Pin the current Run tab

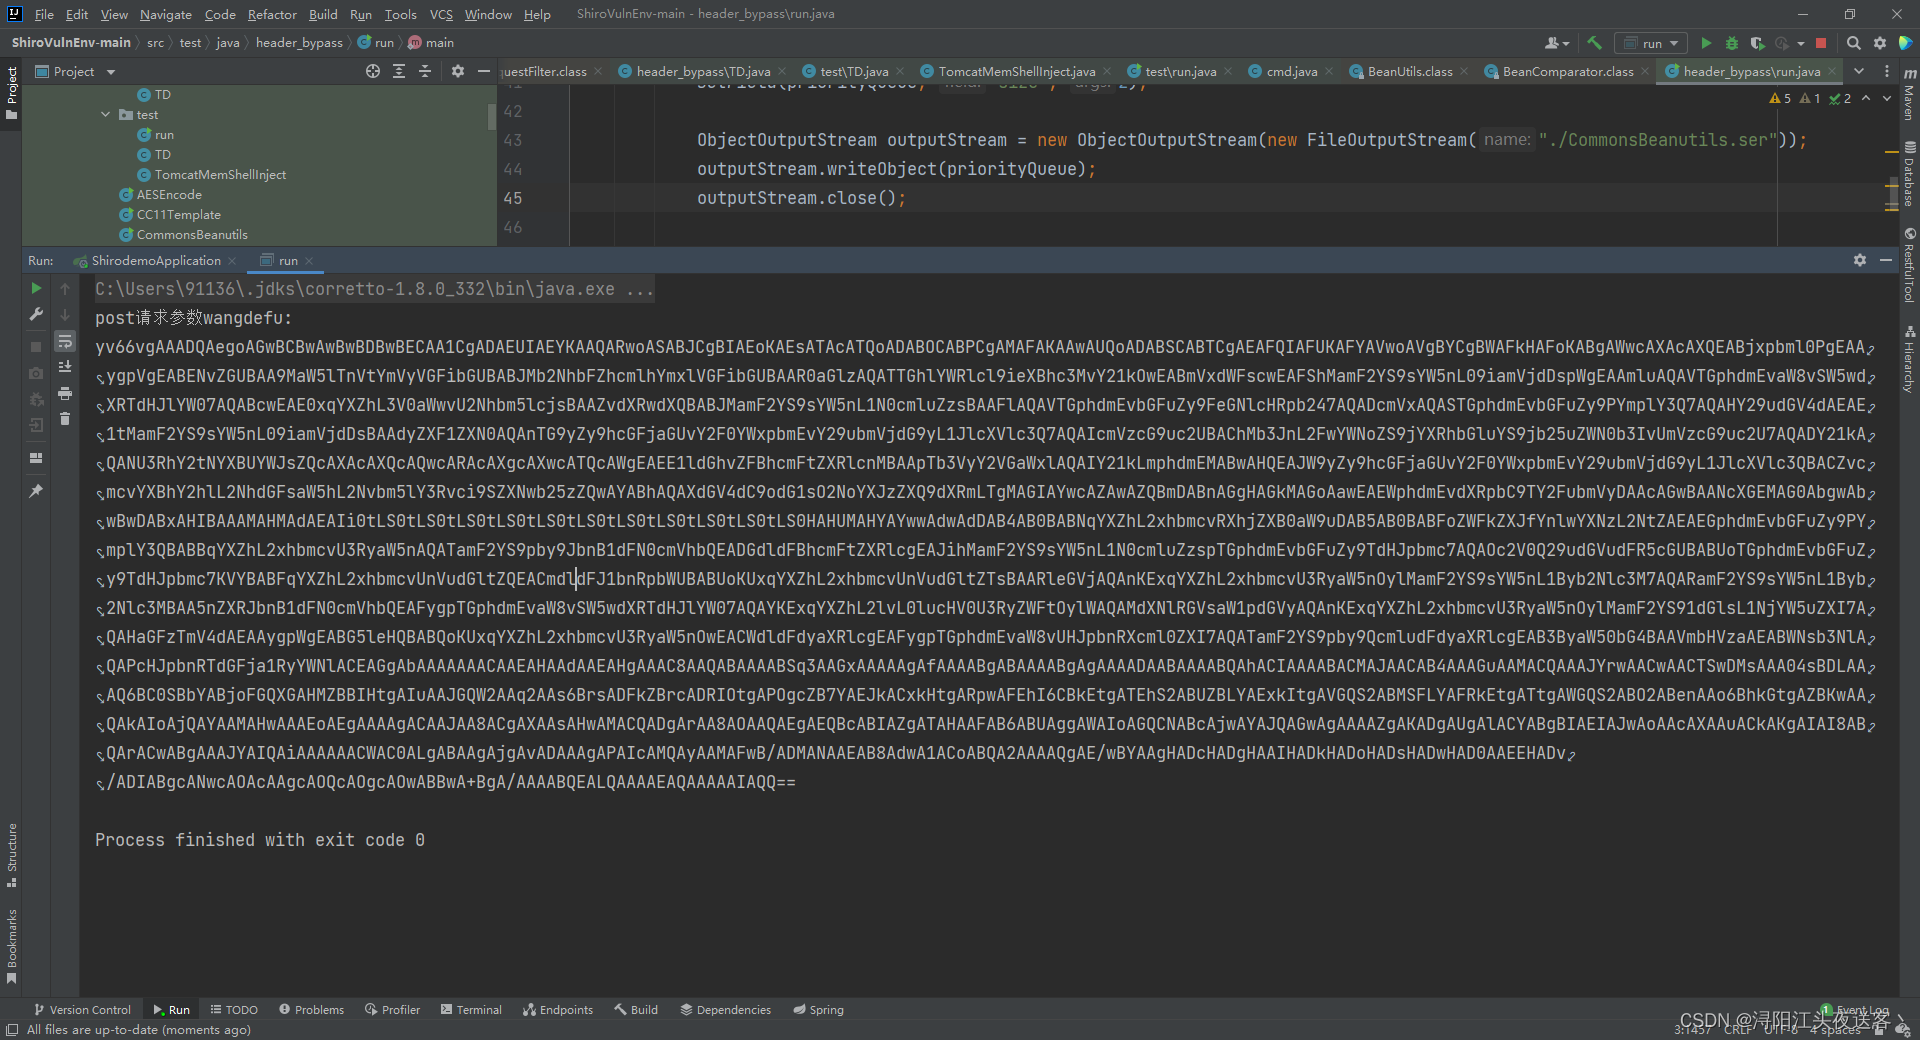coord(36,491)
